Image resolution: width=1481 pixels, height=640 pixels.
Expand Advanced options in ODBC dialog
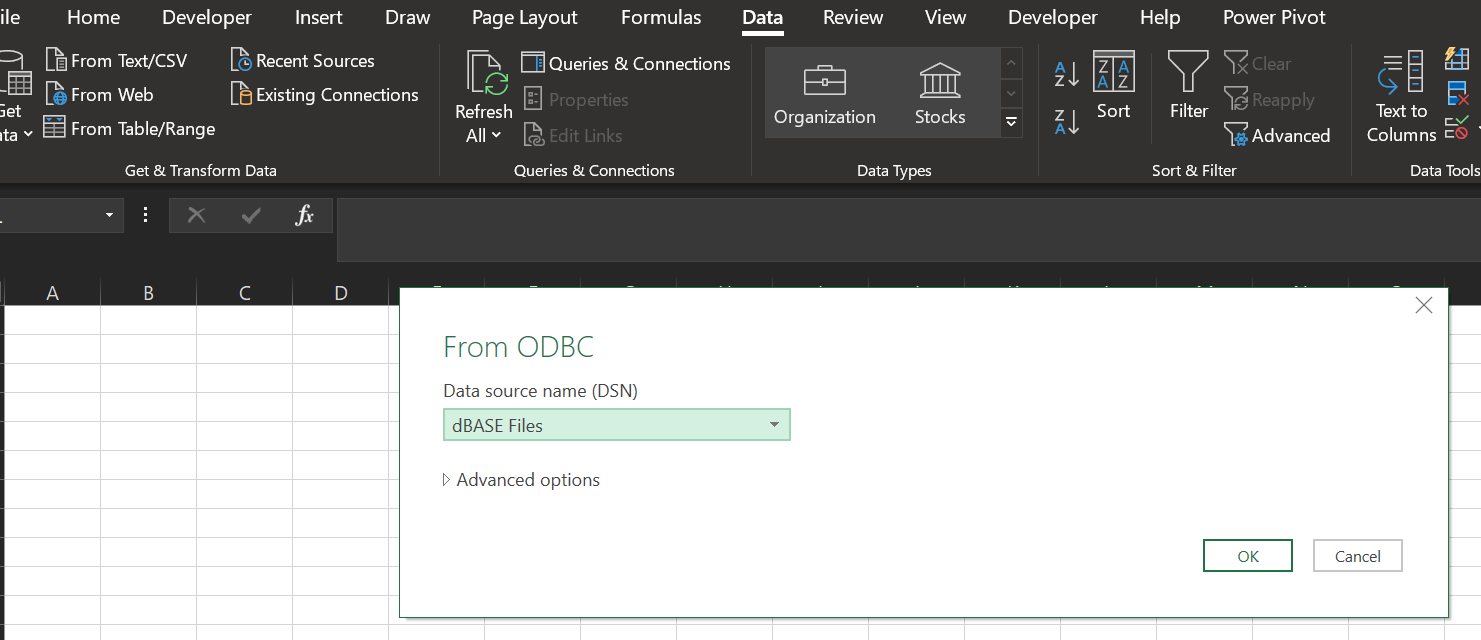point(521,480)
